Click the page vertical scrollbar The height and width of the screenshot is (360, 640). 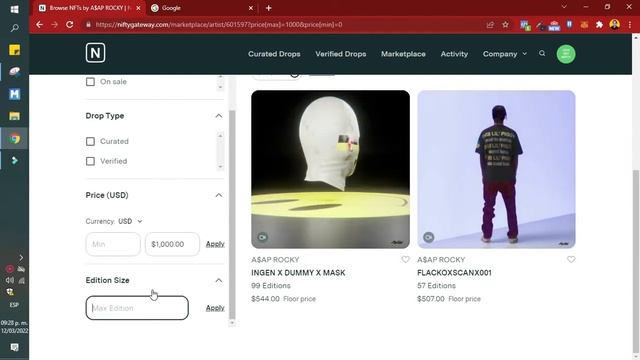coord(636,261)
